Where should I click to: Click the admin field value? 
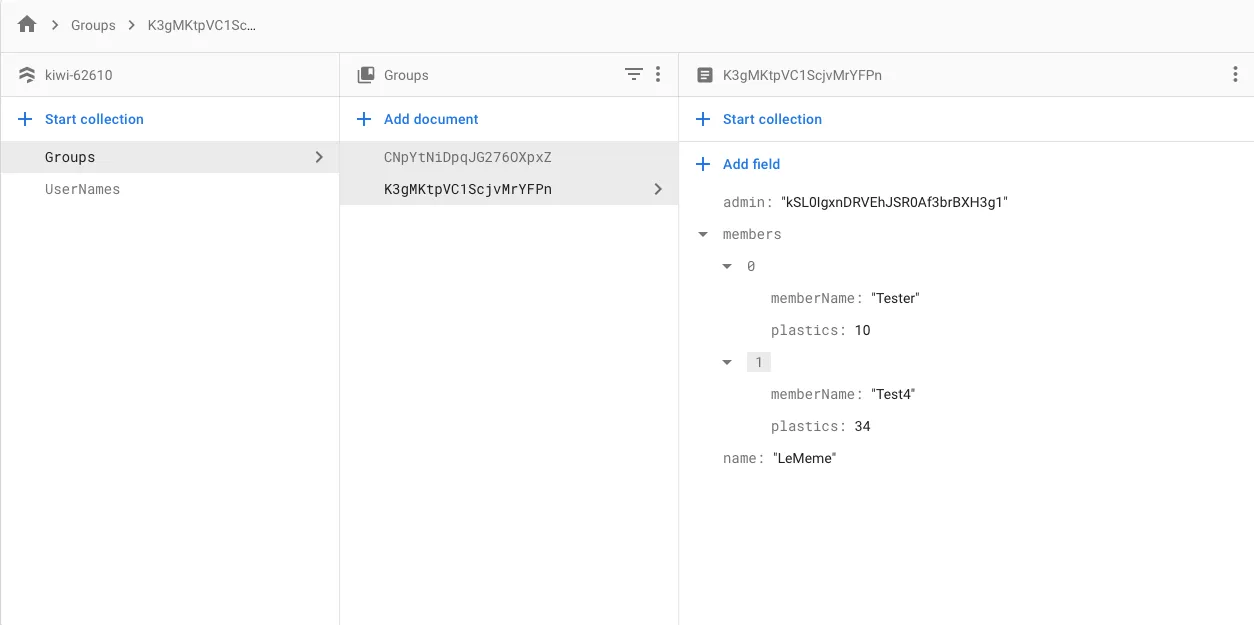pos(894,203)
